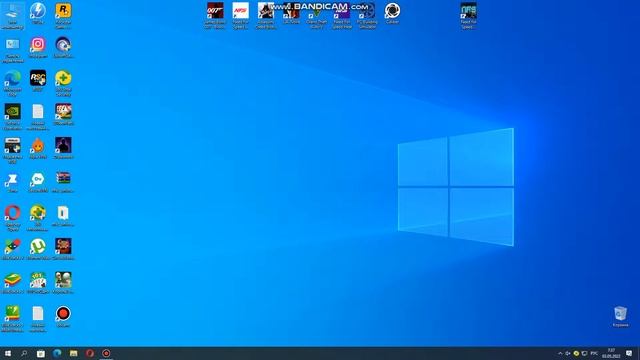The height and width of the screenshot is (360, 640).
Task: Open the Recycle Bin
Action: [x=620, y=316]
